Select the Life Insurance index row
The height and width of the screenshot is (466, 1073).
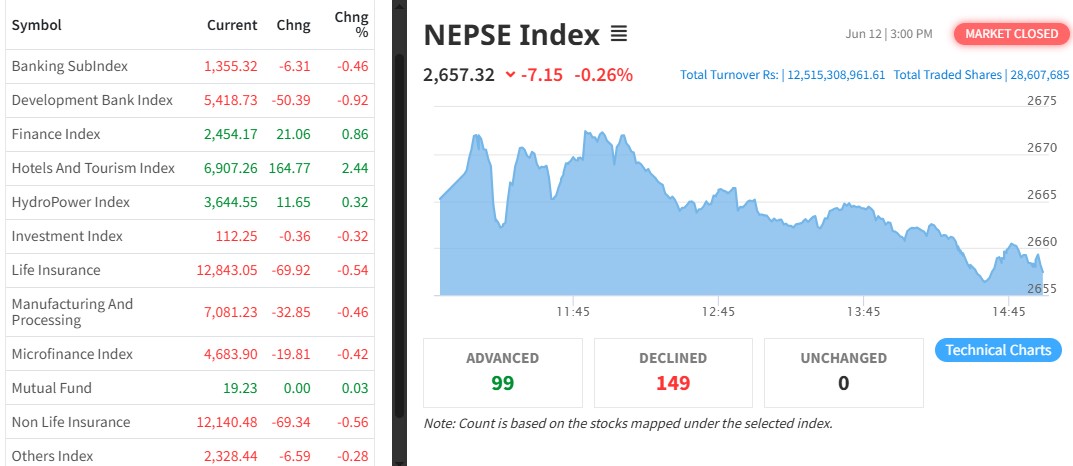coord(56,270)
